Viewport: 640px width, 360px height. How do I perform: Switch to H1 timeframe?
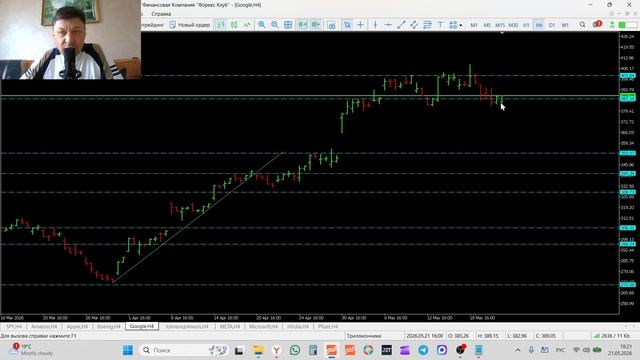526,25
